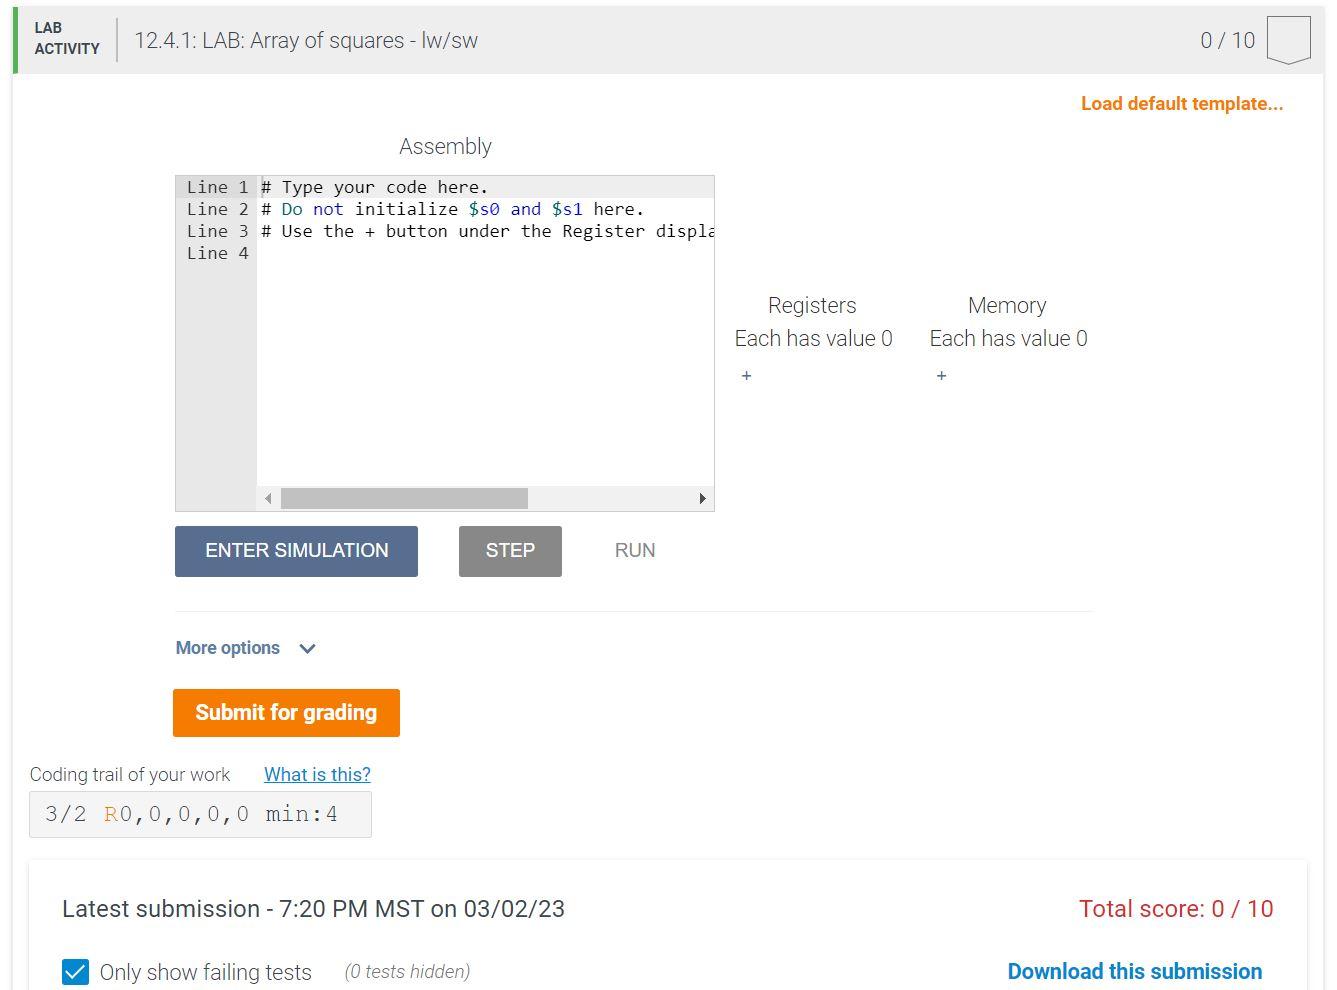Click the score badge shield icon
Viewport: 1337px width, 990px height.
1290,38
